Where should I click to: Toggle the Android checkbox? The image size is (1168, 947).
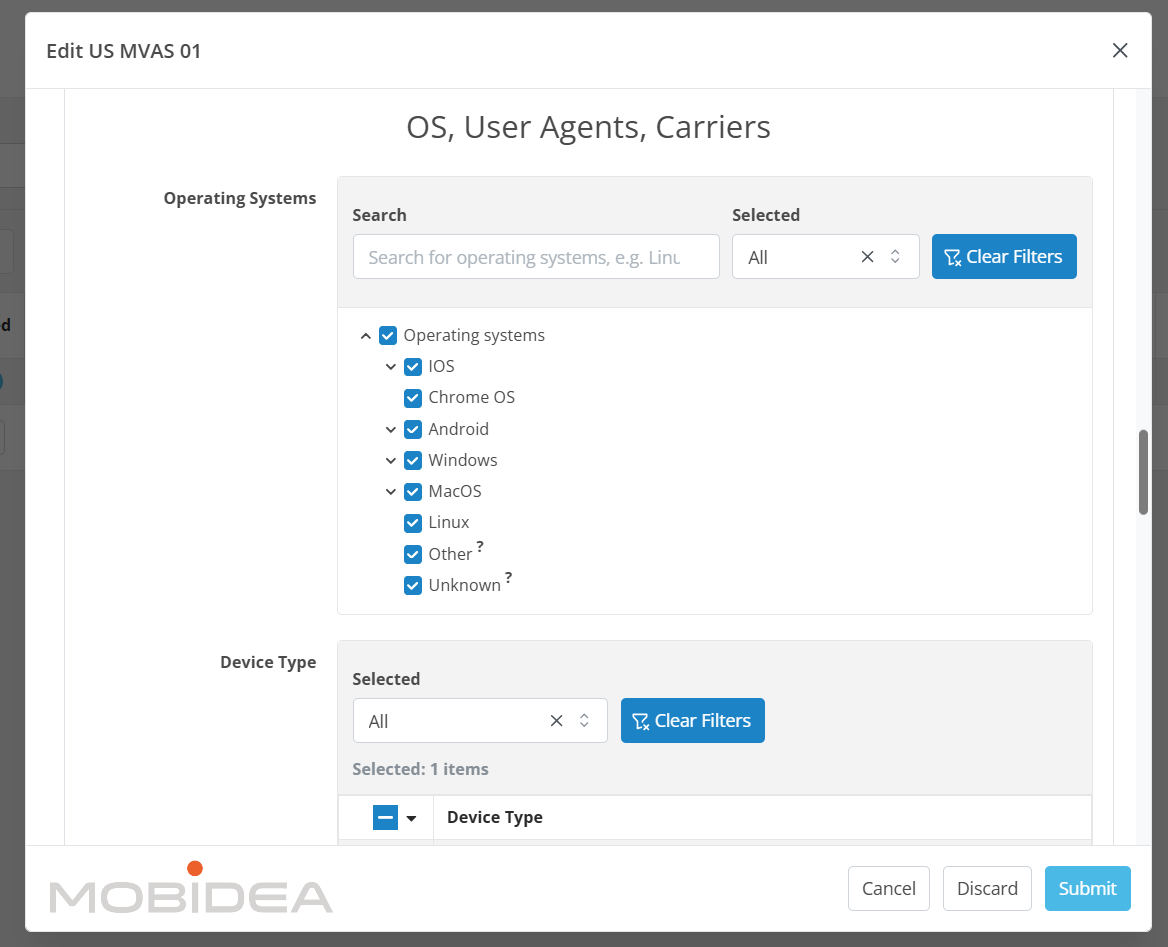pos(413,429)
